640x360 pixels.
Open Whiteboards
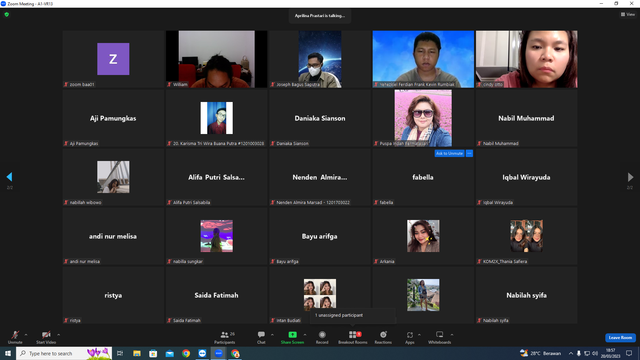pos(440,337)
